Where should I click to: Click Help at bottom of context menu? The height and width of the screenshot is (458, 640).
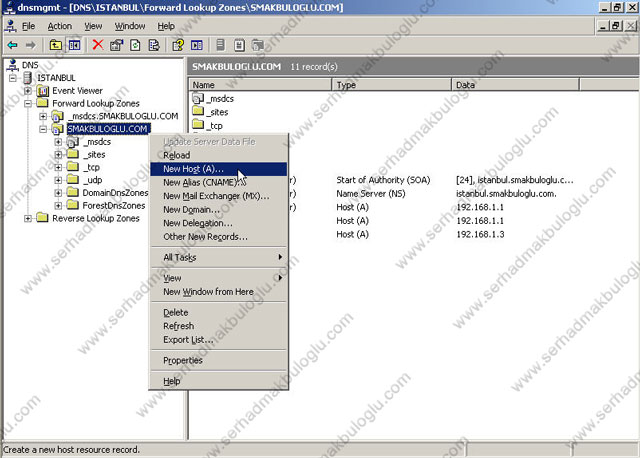218,381
